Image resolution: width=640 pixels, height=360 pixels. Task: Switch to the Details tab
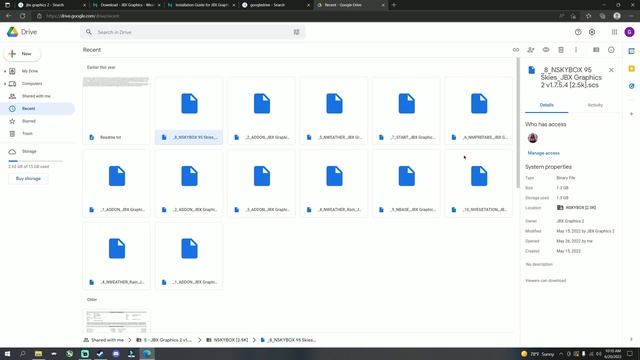547,105
